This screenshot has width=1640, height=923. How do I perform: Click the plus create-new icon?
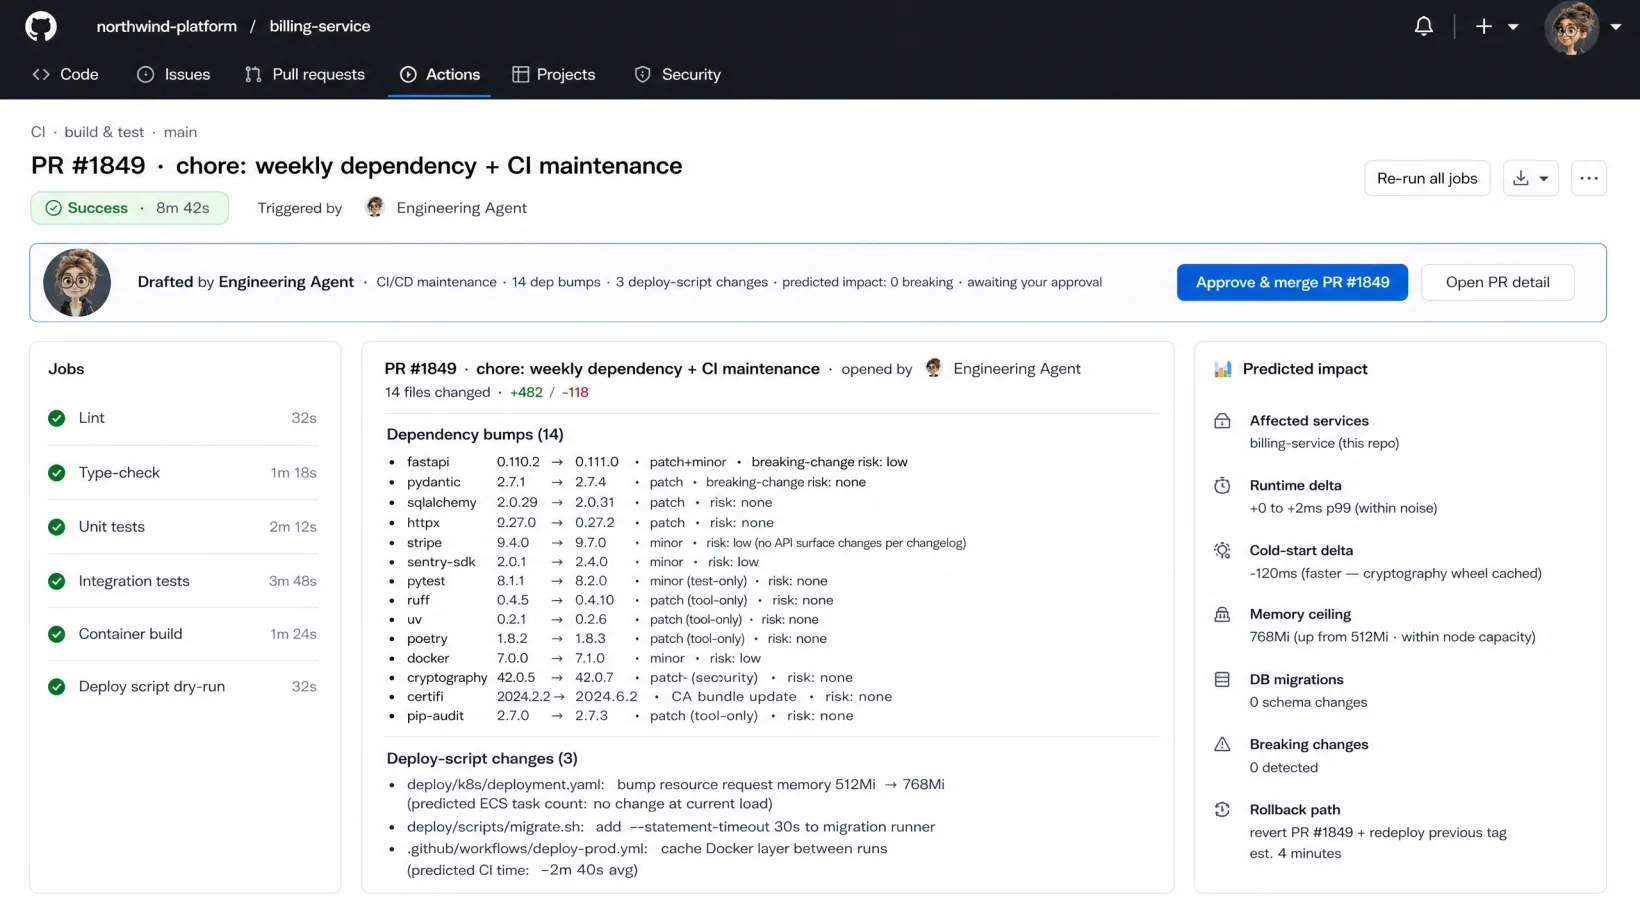point(1484,27)
